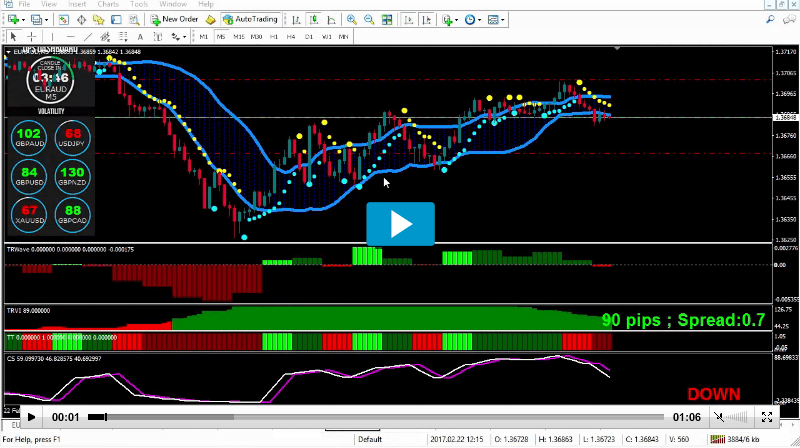Expand the New Chart dropdown arrow
800x448 pixels.
(23, 20)
